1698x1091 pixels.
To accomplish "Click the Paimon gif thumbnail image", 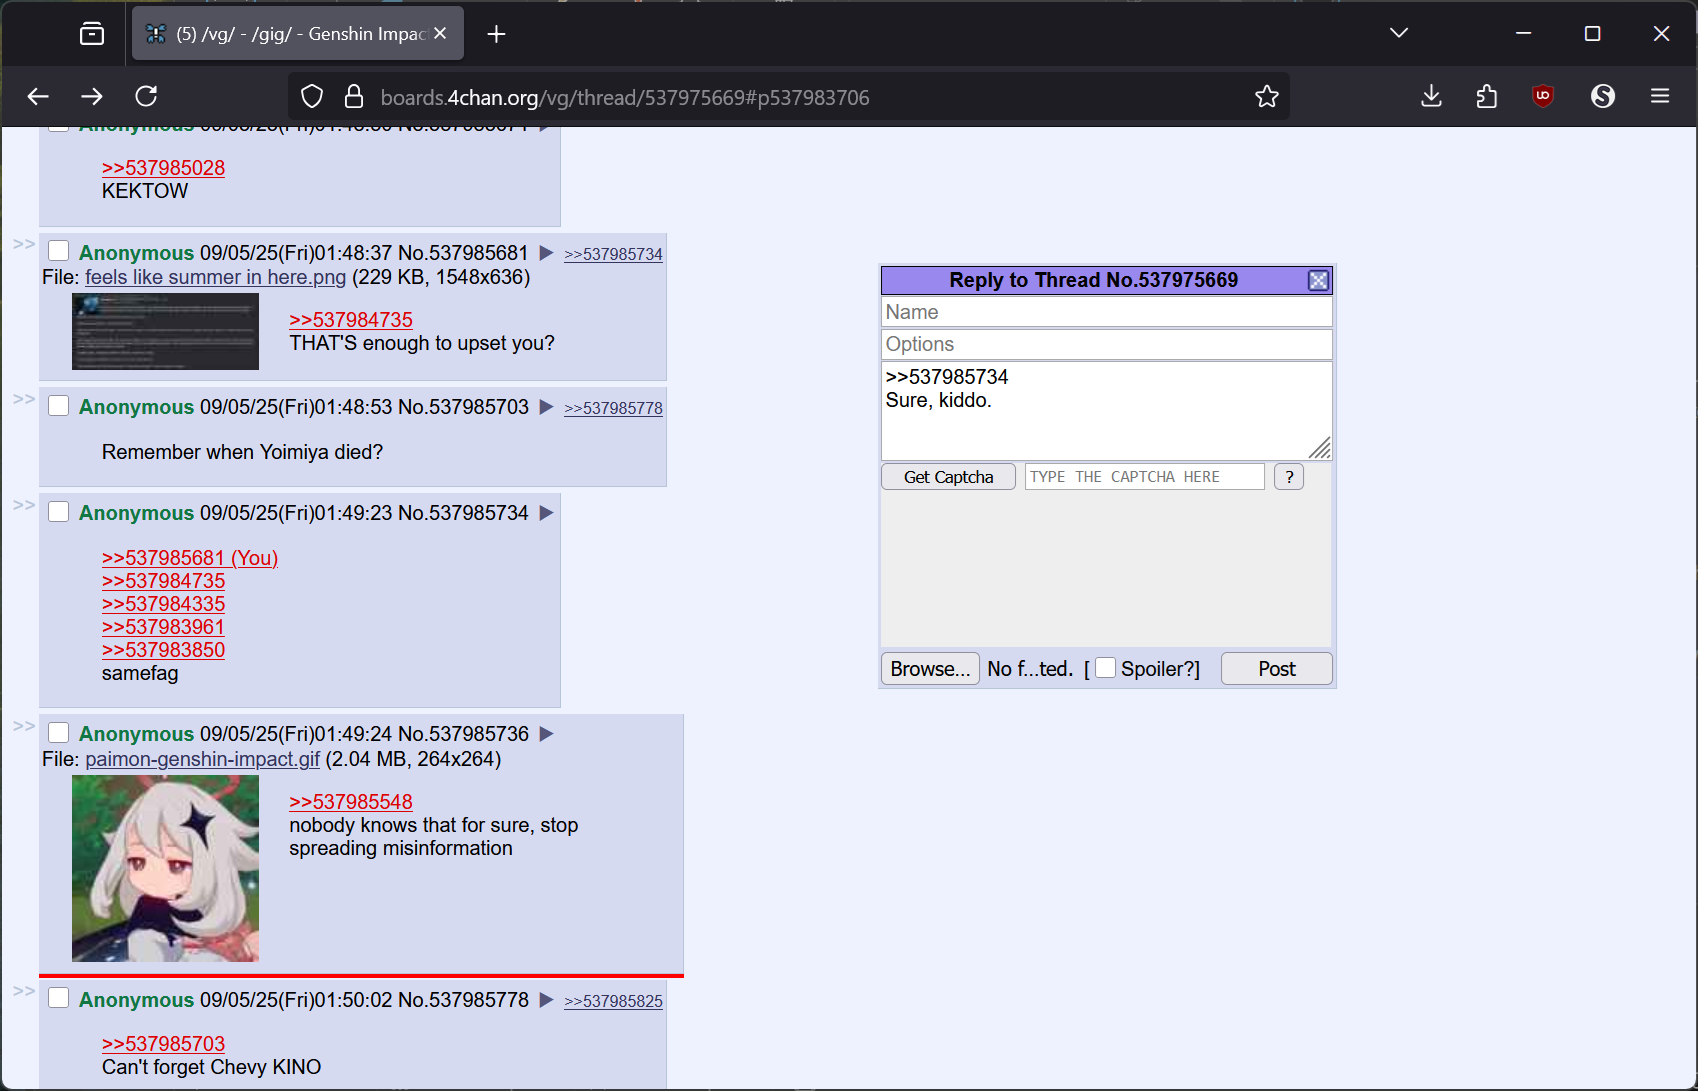I will point(165,868).
